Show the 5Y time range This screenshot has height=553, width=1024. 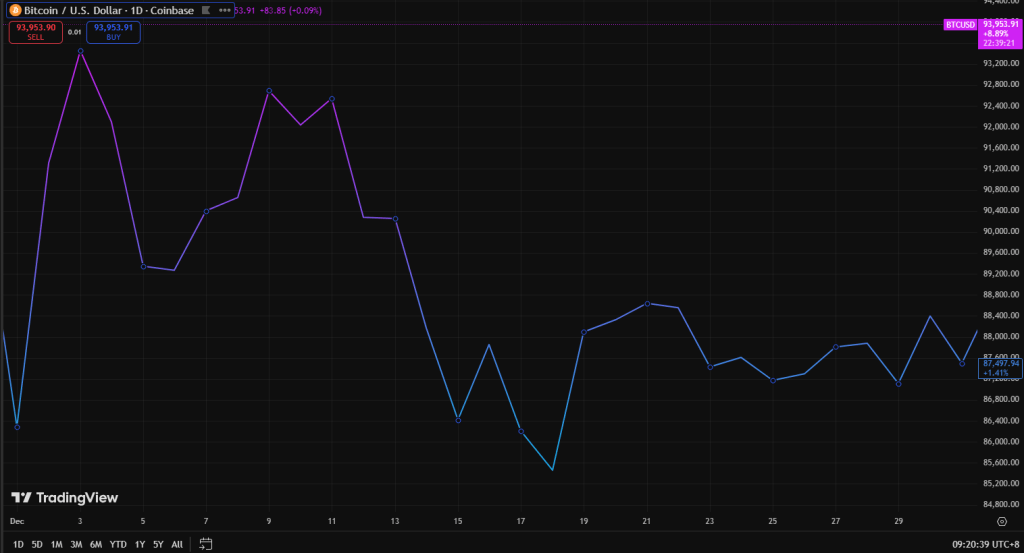click(158, 544)
